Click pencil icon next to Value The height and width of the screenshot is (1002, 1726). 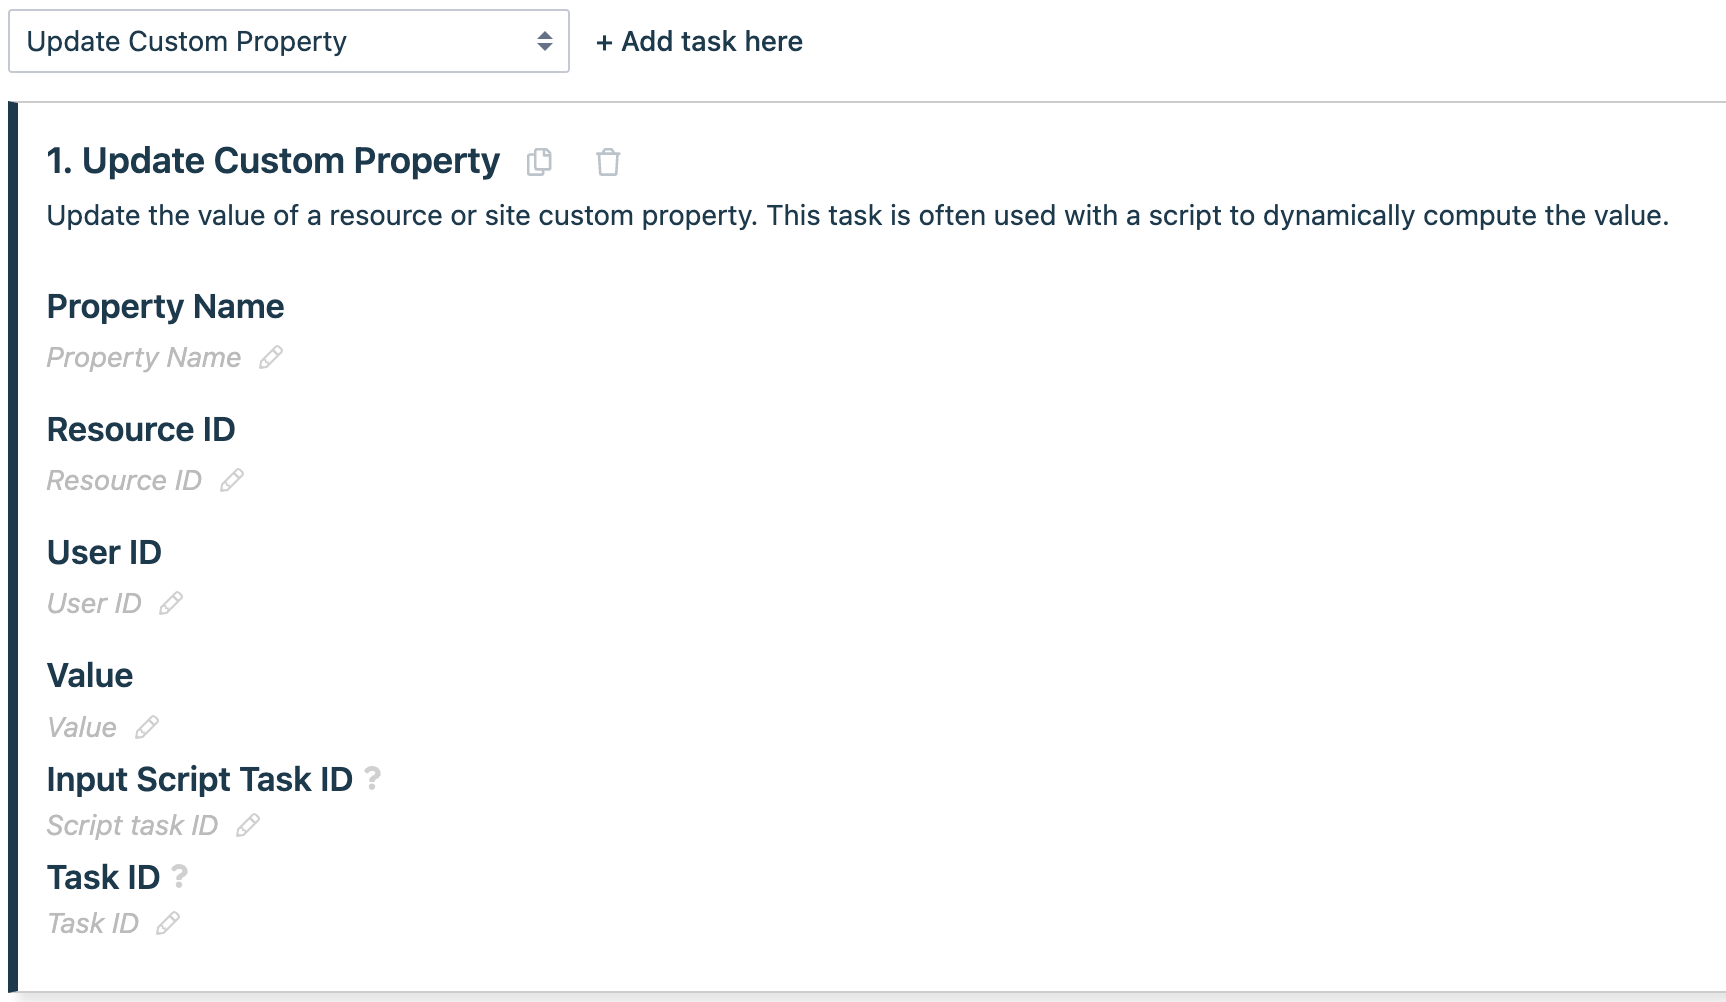pos(147,727)
